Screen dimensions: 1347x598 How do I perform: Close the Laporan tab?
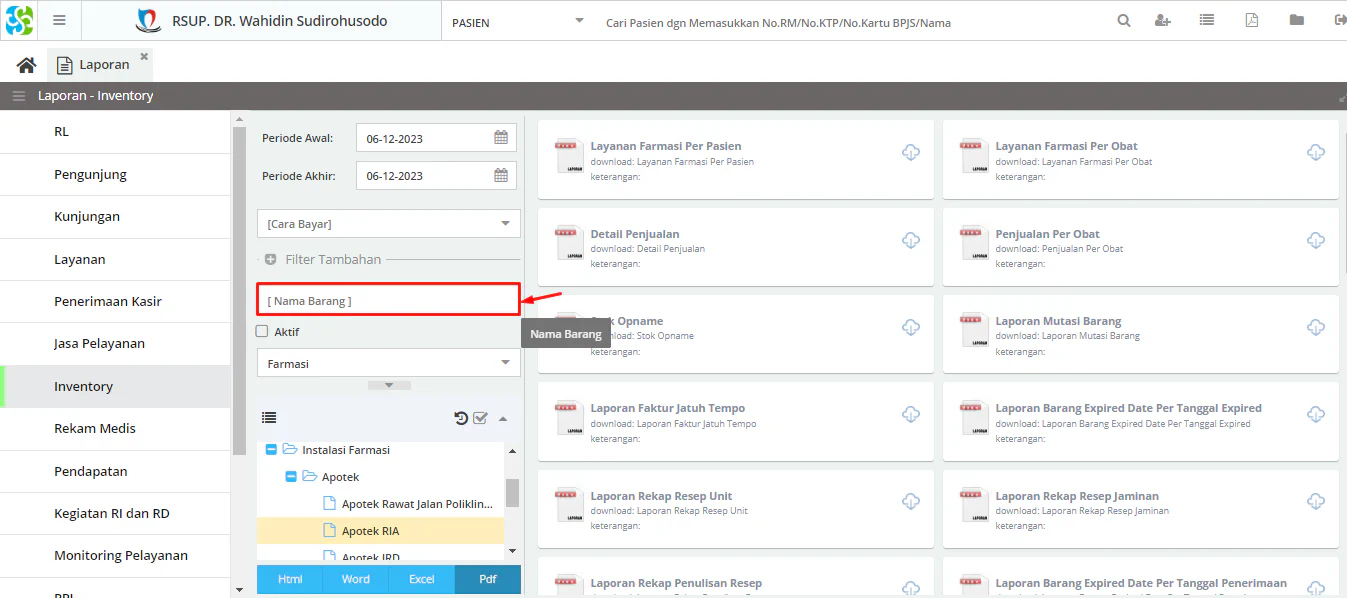144,57
